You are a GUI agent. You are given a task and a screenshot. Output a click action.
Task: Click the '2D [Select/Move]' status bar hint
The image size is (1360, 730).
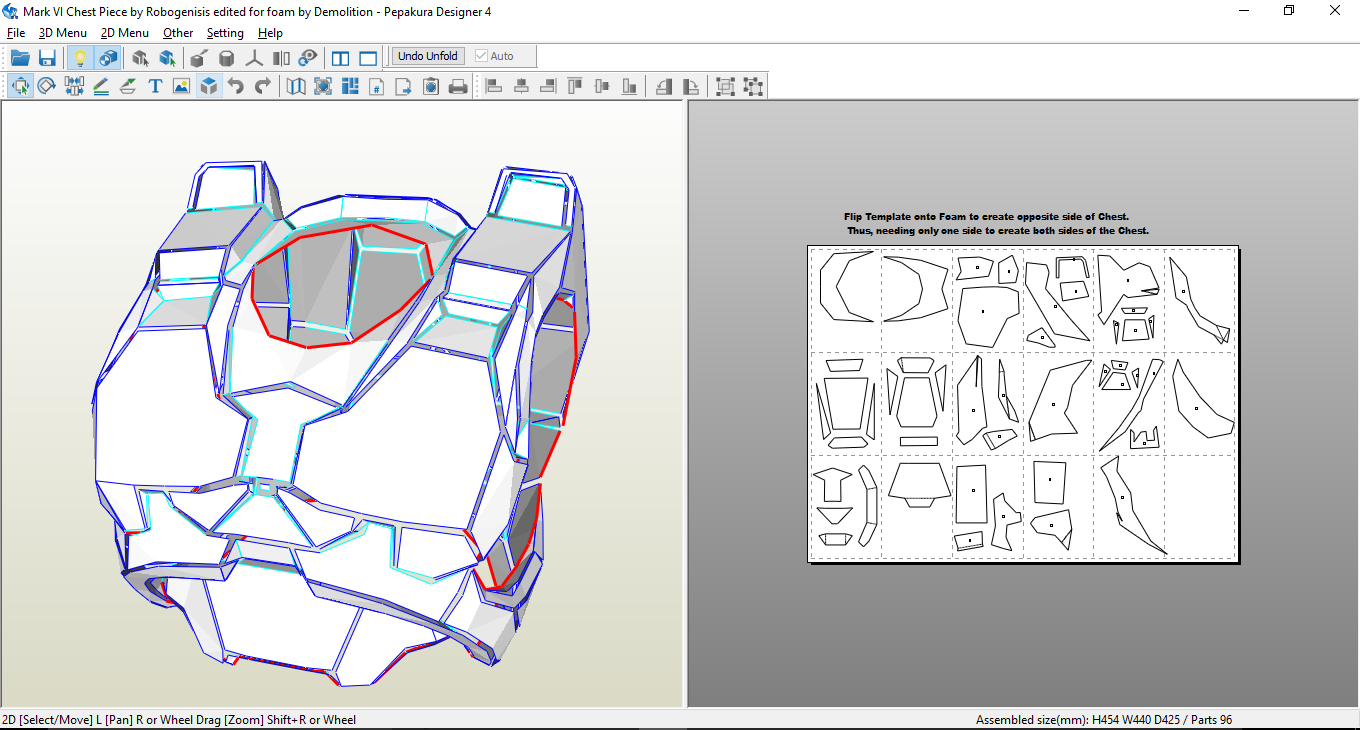click(x=179, y=720)
